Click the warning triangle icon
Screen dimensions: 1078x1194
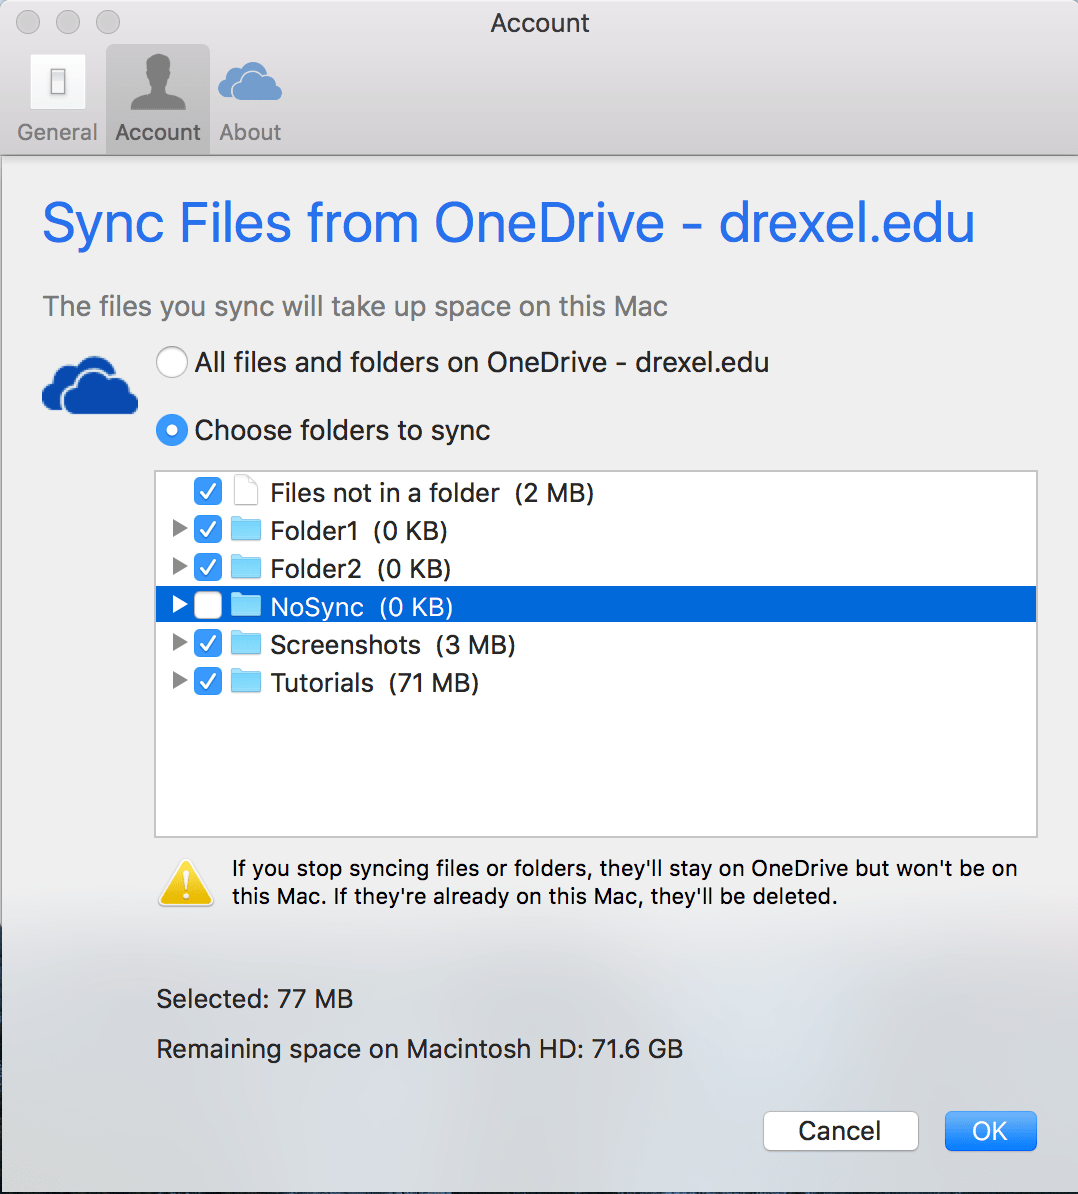[x=185, y=882]
